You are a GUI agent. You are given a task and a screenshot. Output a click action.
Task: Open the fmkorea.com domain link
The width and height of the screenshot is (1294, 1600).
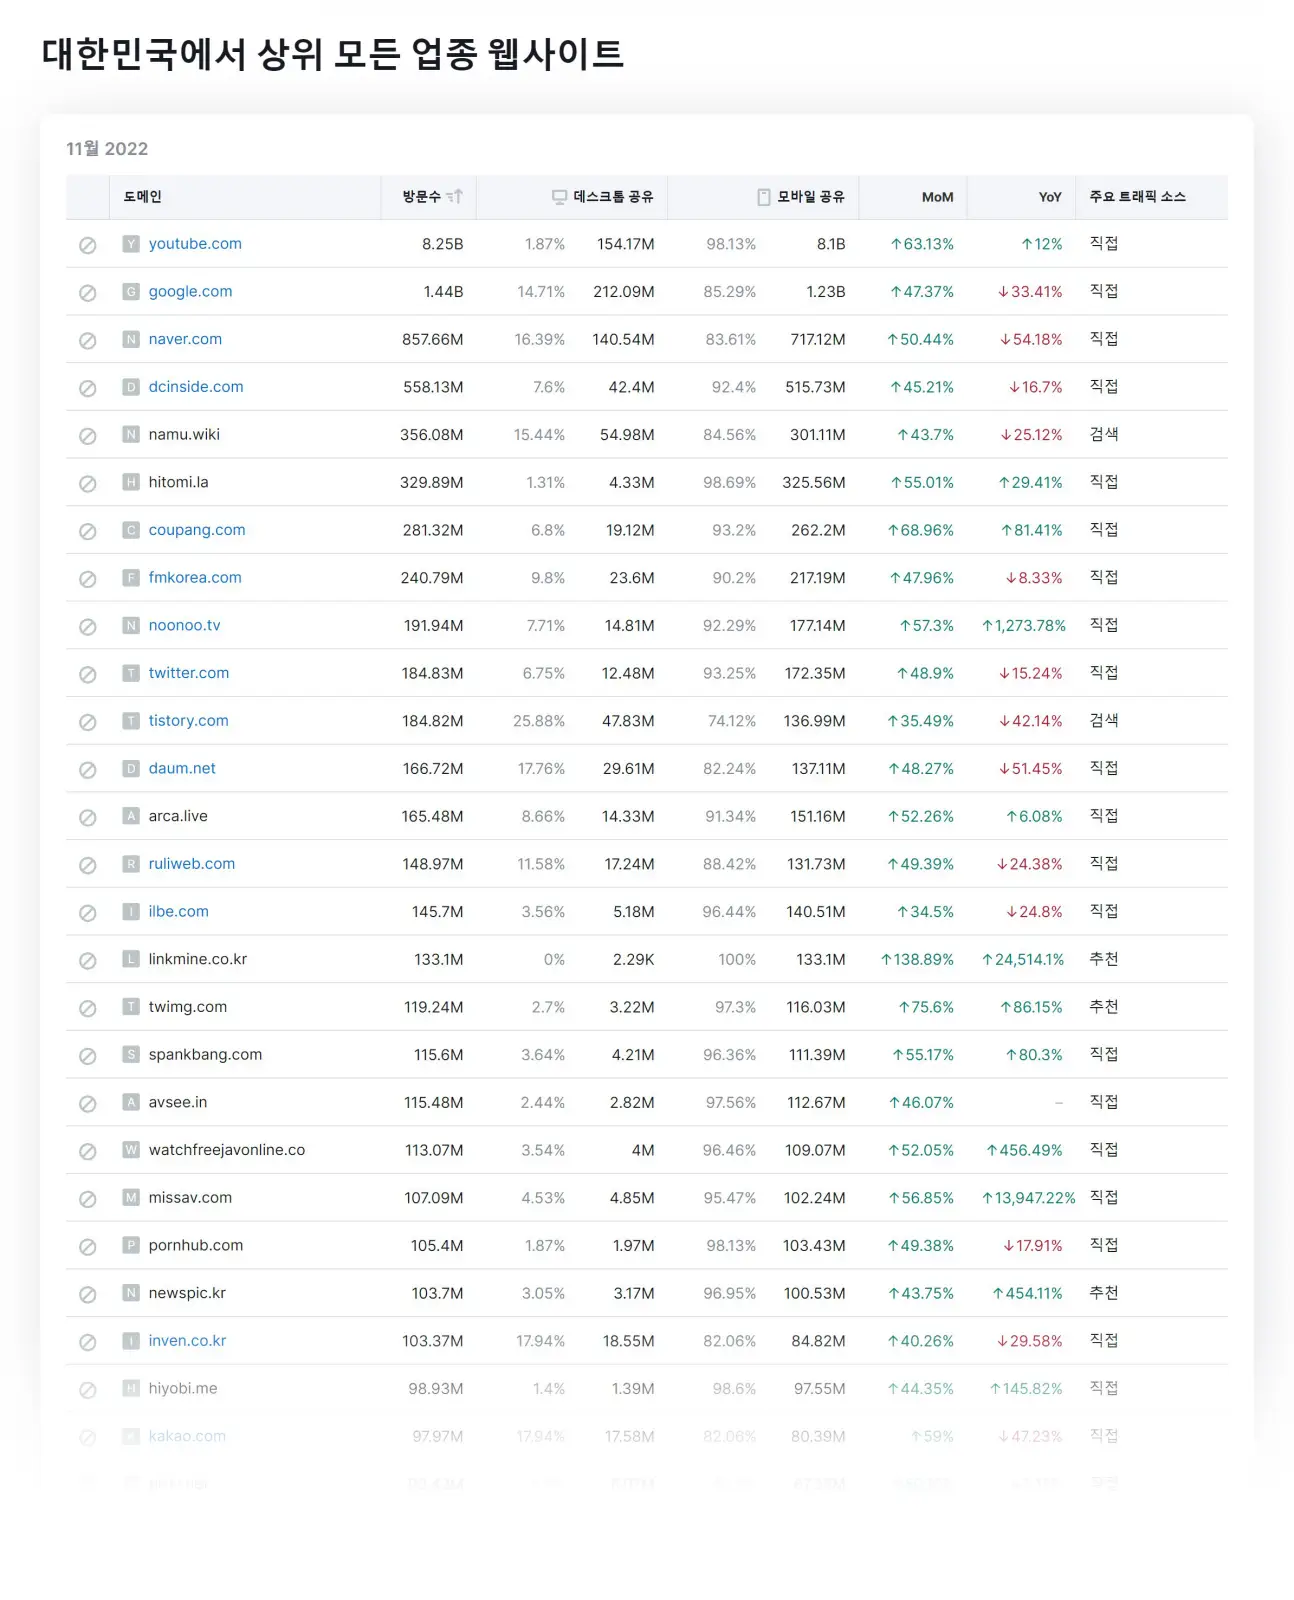tap(195, 578)
